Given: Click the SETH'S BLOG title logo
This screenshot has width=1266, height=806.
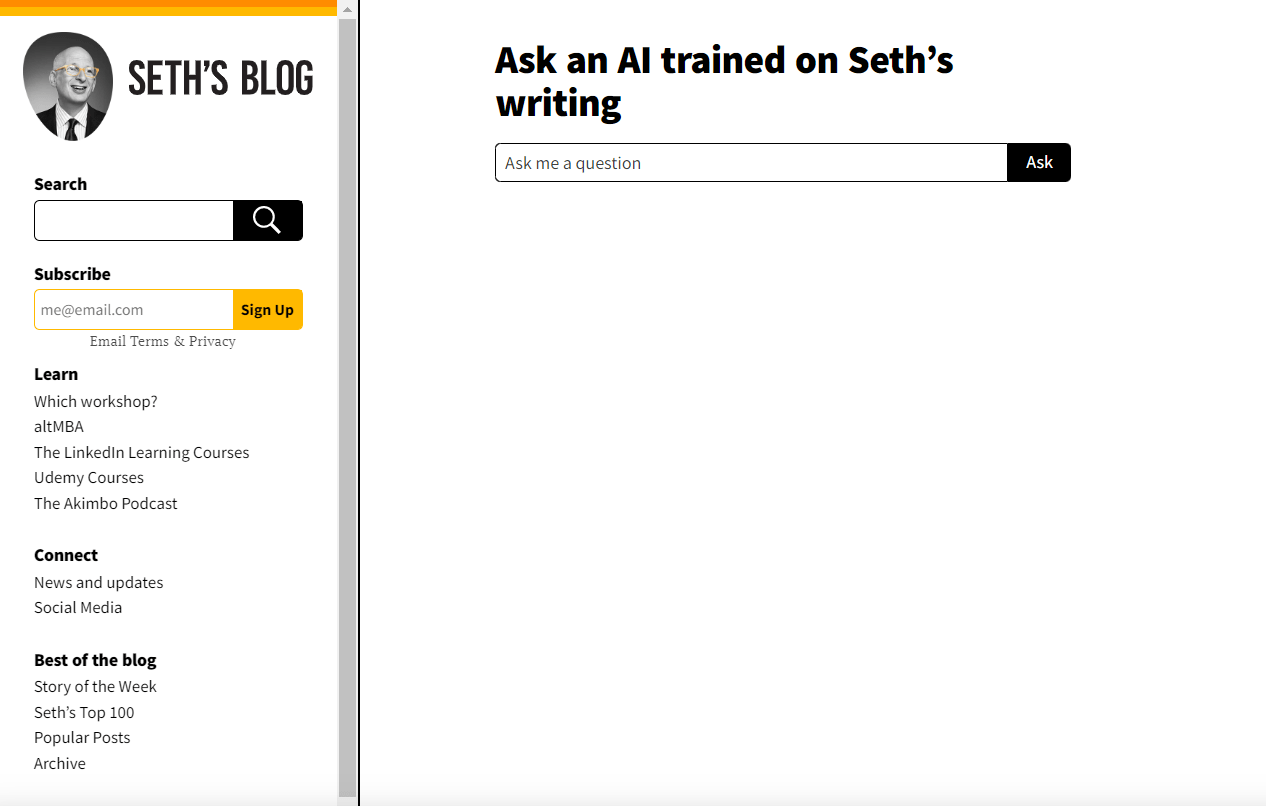Looking at the screenshot, I should coord(221,79).
